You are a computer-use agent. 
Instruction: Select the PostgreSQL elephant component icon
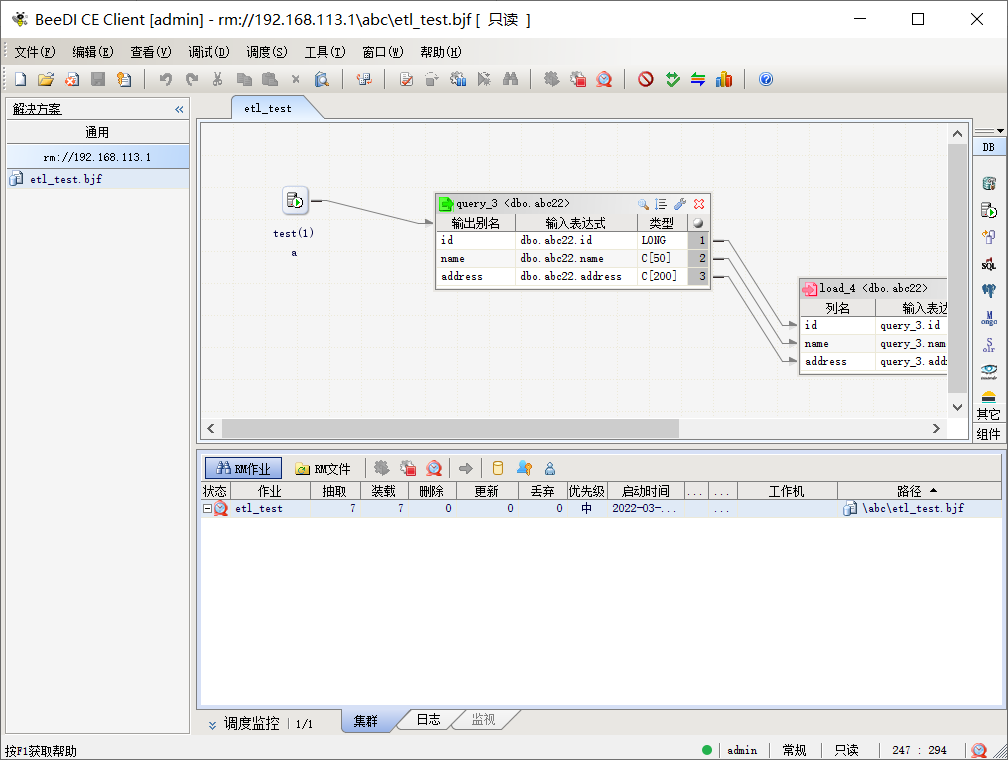[x=989, y=291]
